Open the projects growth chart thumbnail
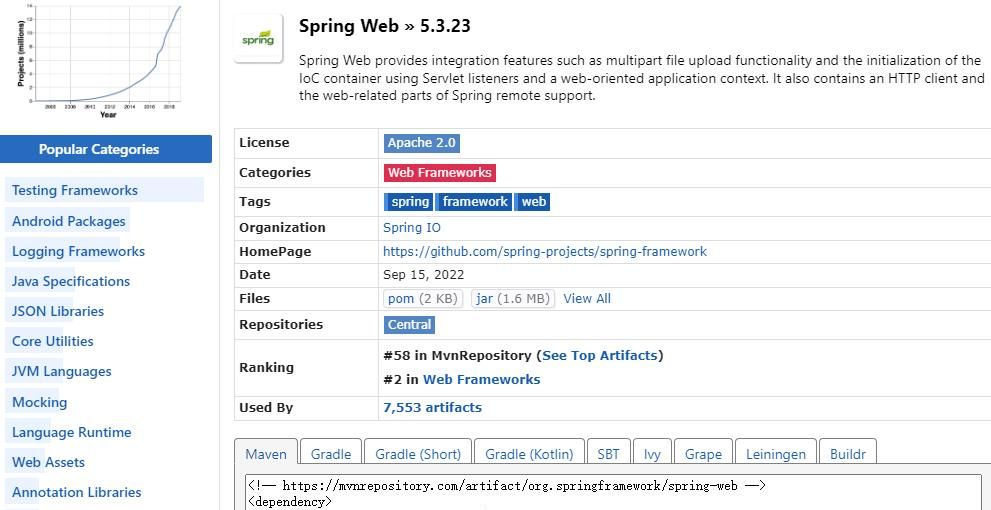The height and width of the screenshot is (510, 991). click(x=98, y=58)
